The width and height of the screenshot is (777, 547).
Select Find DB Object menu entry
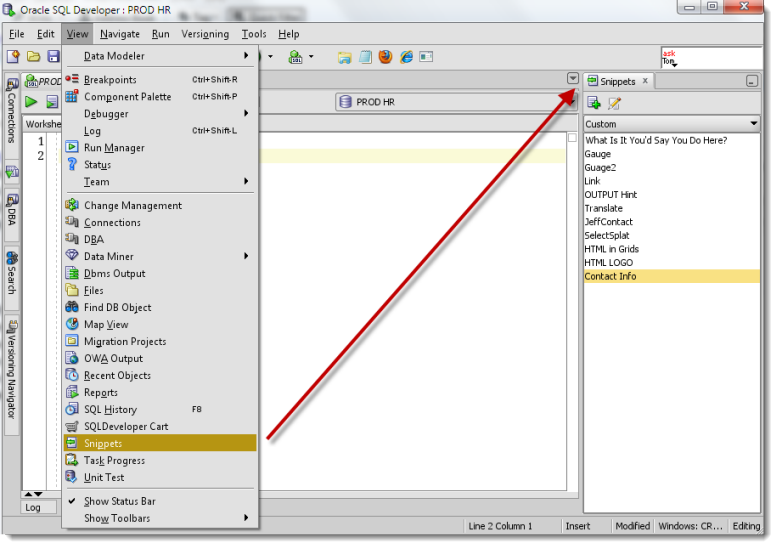point(160,307)
